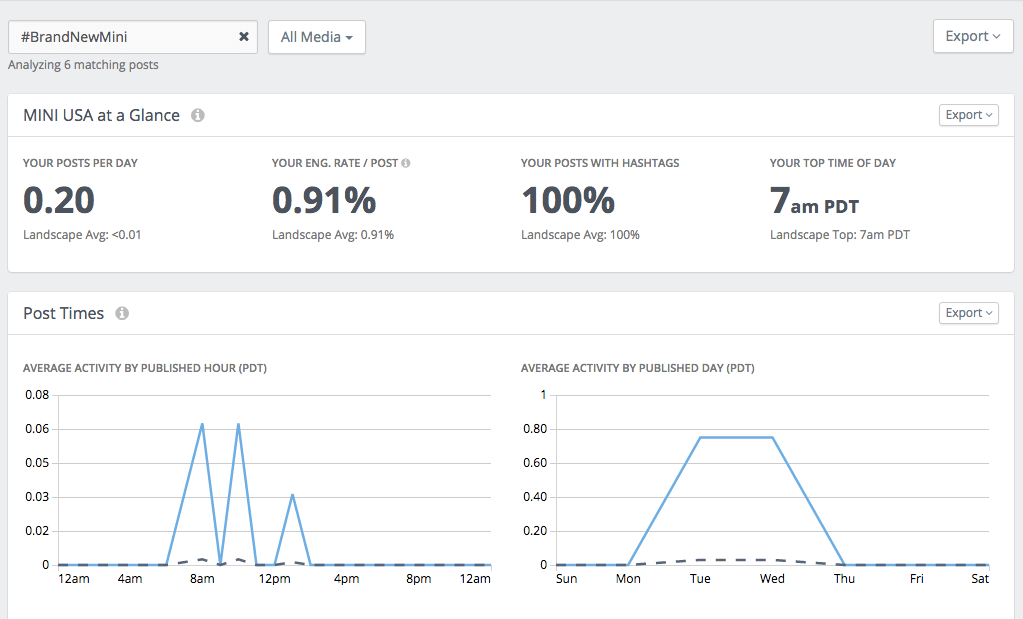The height and width of the screenshot is (619, 1023).
Task: Click the 8pm label on hourly chart axis
Action: pyautogui.click(x=418, y=579)
